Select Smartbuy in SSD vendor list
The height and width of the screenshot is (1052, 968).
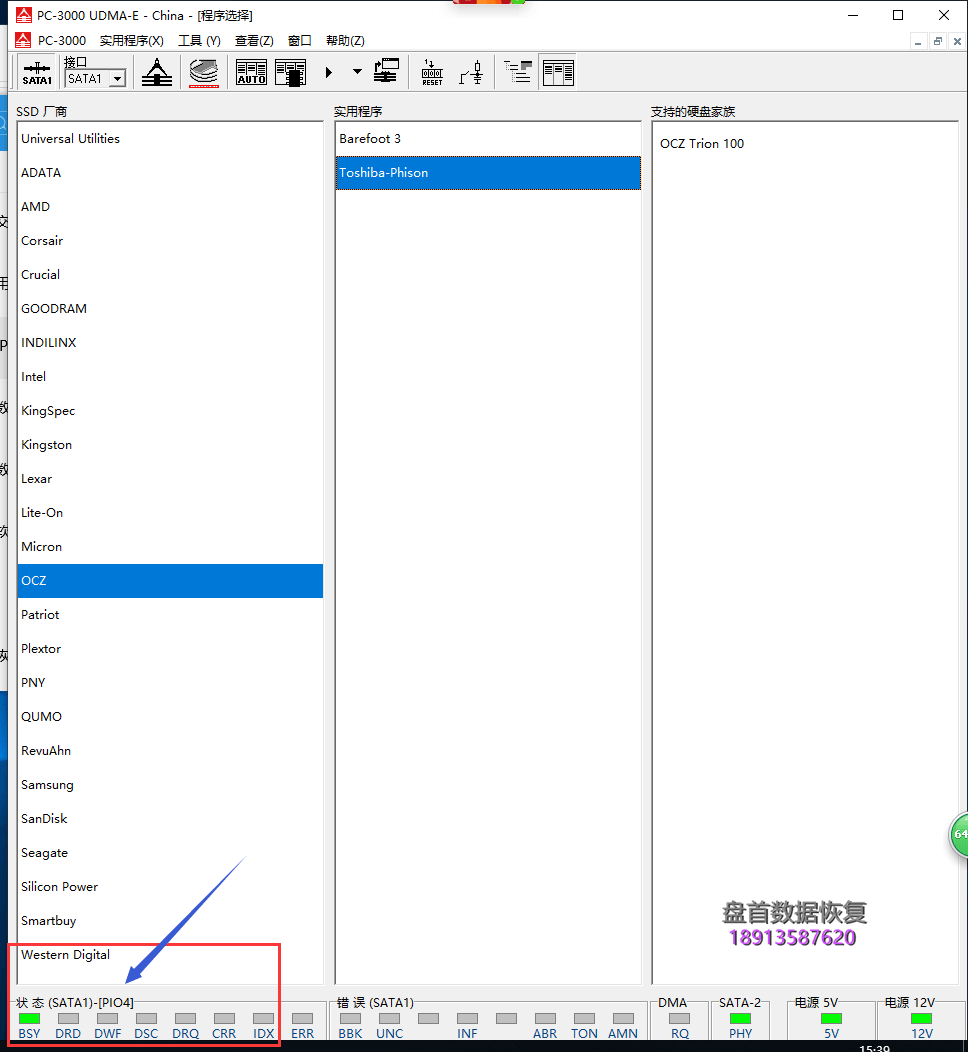pos(170,920)
